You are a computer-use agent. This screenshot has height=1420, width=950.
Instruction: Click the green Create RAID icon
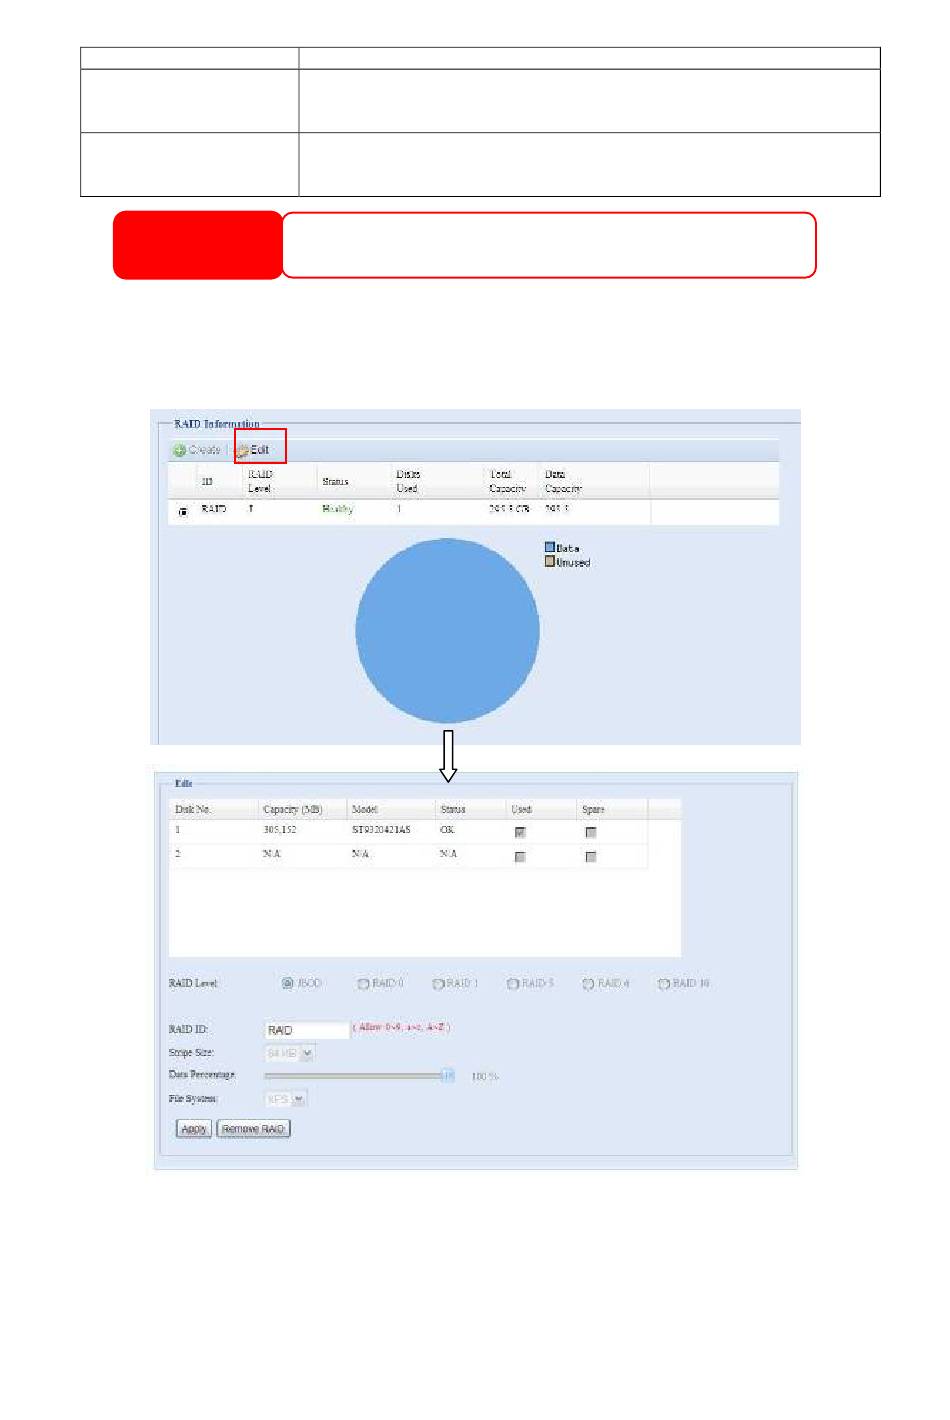(179, 450)
